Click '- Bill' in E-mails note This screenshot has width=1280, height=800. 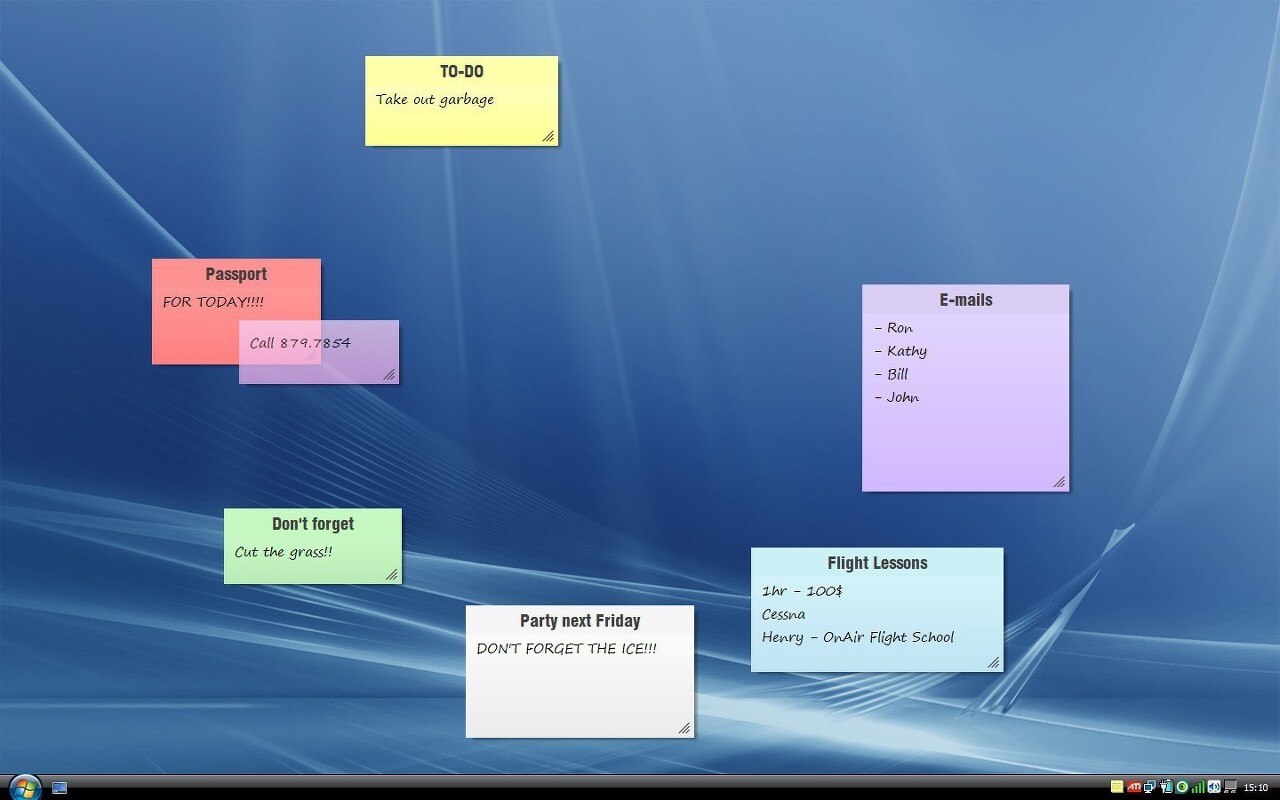click(x=891, y=374)
